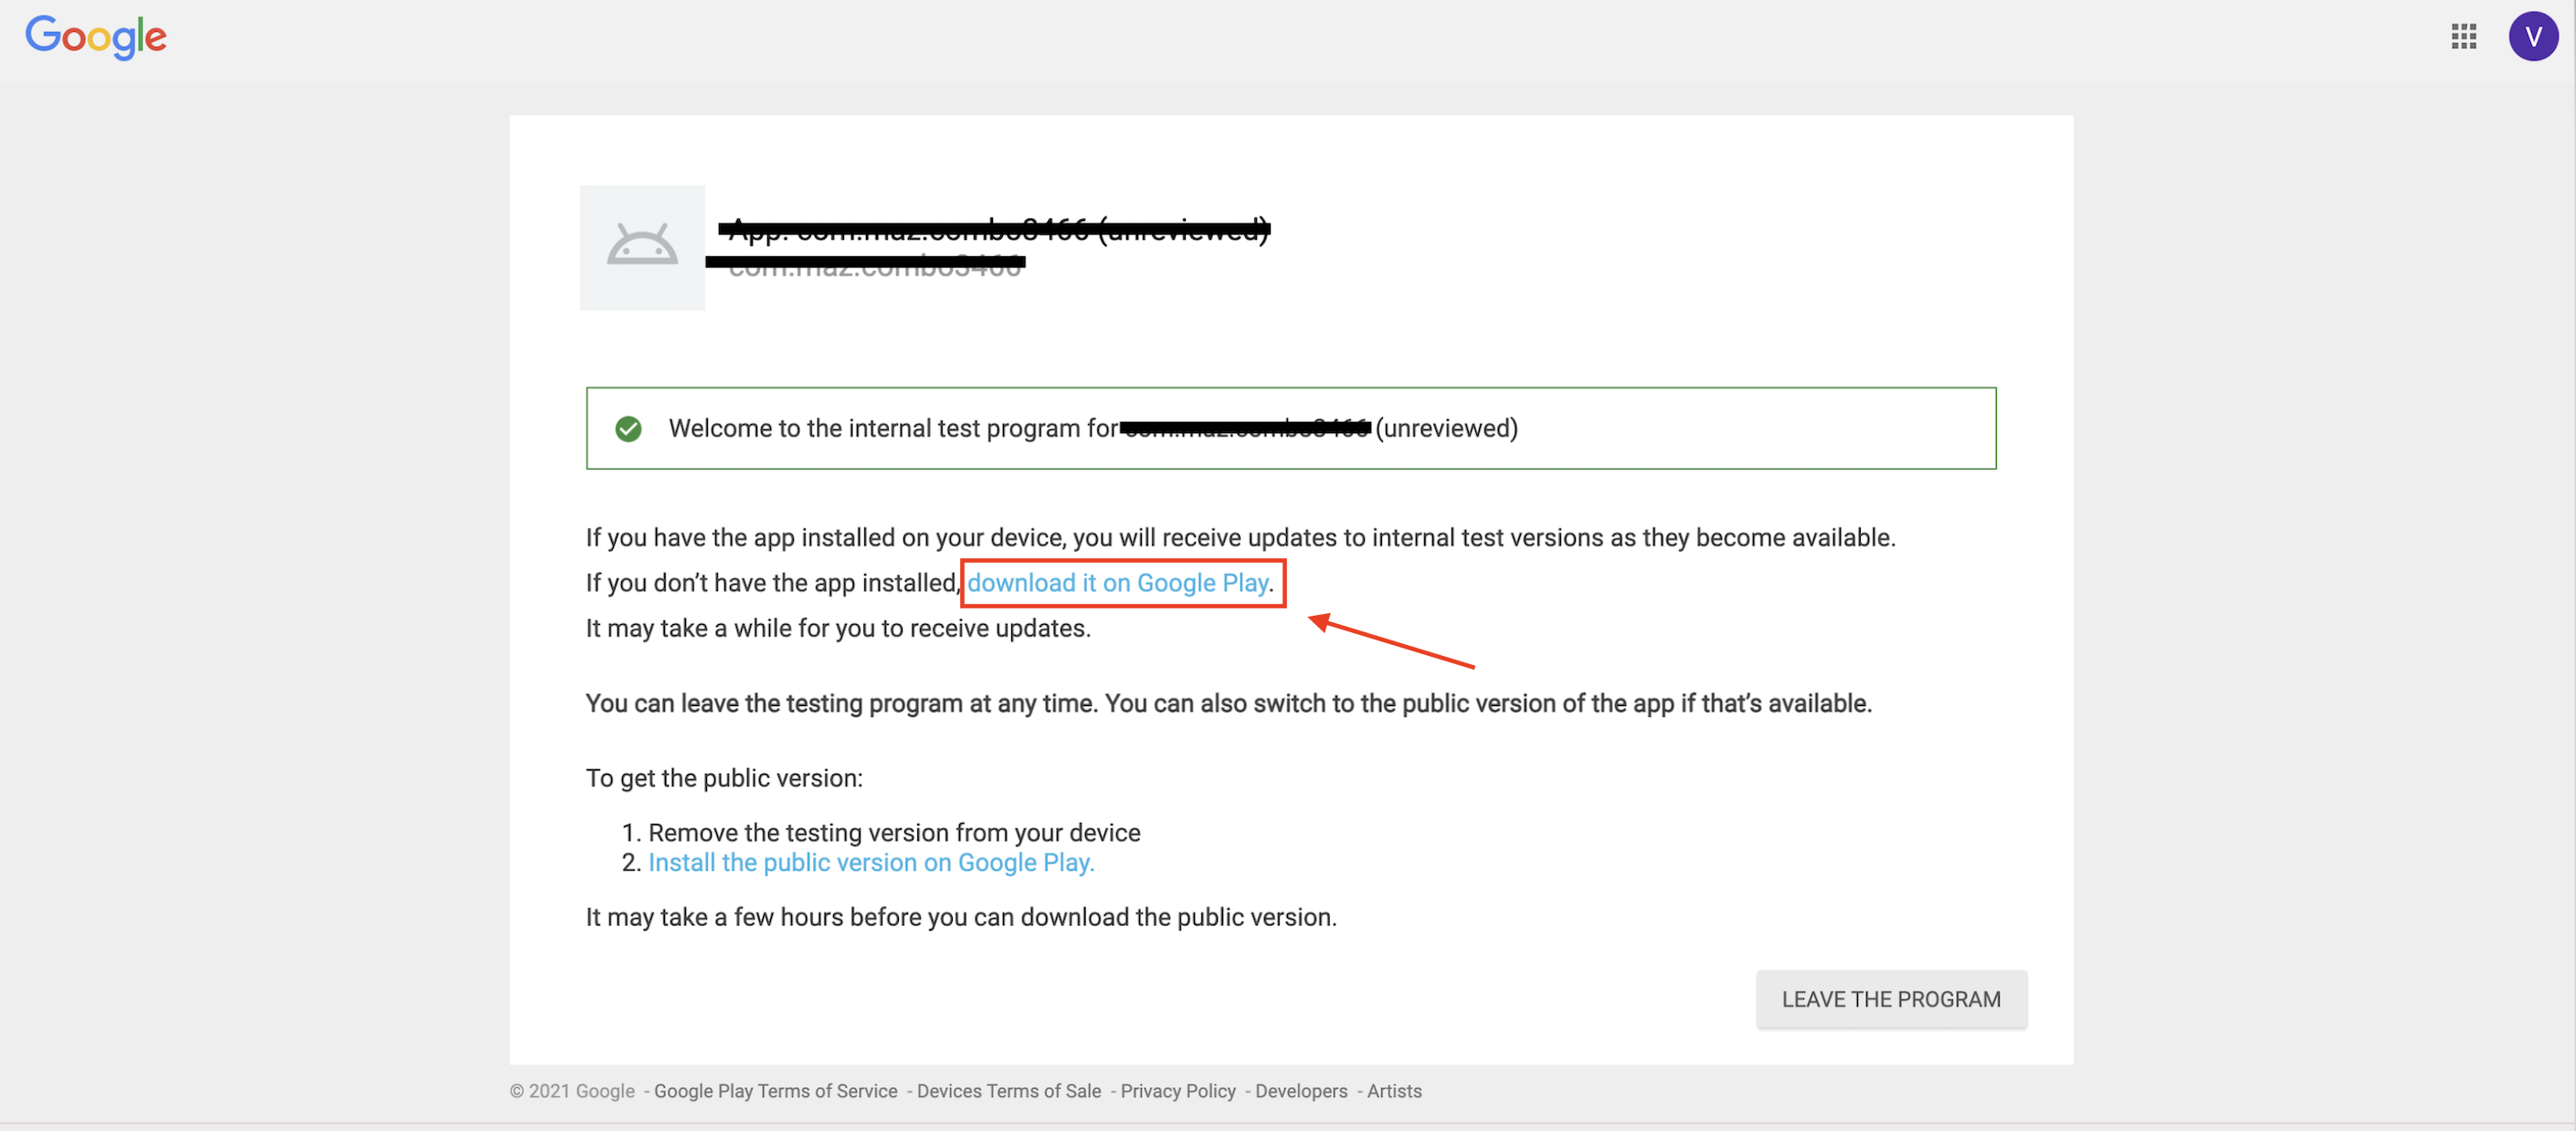
Task: Click the redacted app title heading
Action: (x=995, y=230)
